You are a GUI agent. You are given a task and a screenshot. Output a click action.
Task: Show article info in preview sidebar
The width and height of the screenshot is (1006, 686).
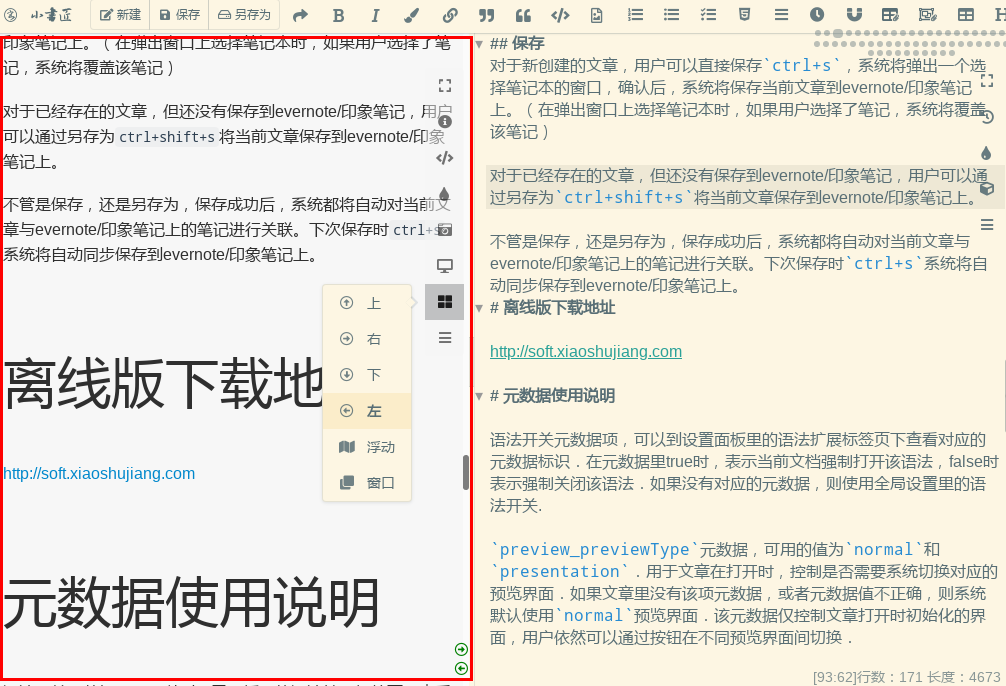click(x=445, y=121)
